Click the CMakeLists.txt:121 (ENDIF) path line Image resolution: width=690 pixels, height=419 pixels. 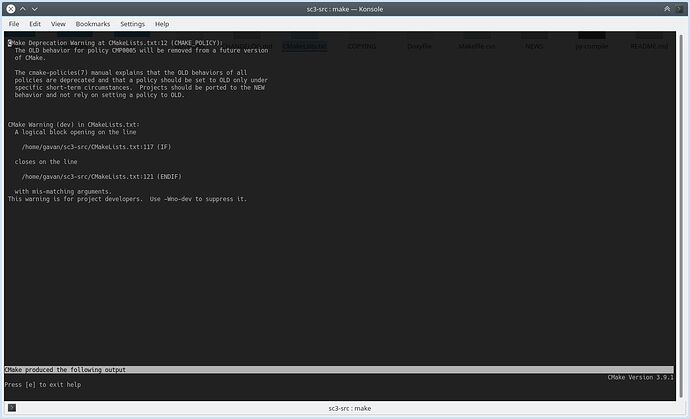(x=110, y=176)
